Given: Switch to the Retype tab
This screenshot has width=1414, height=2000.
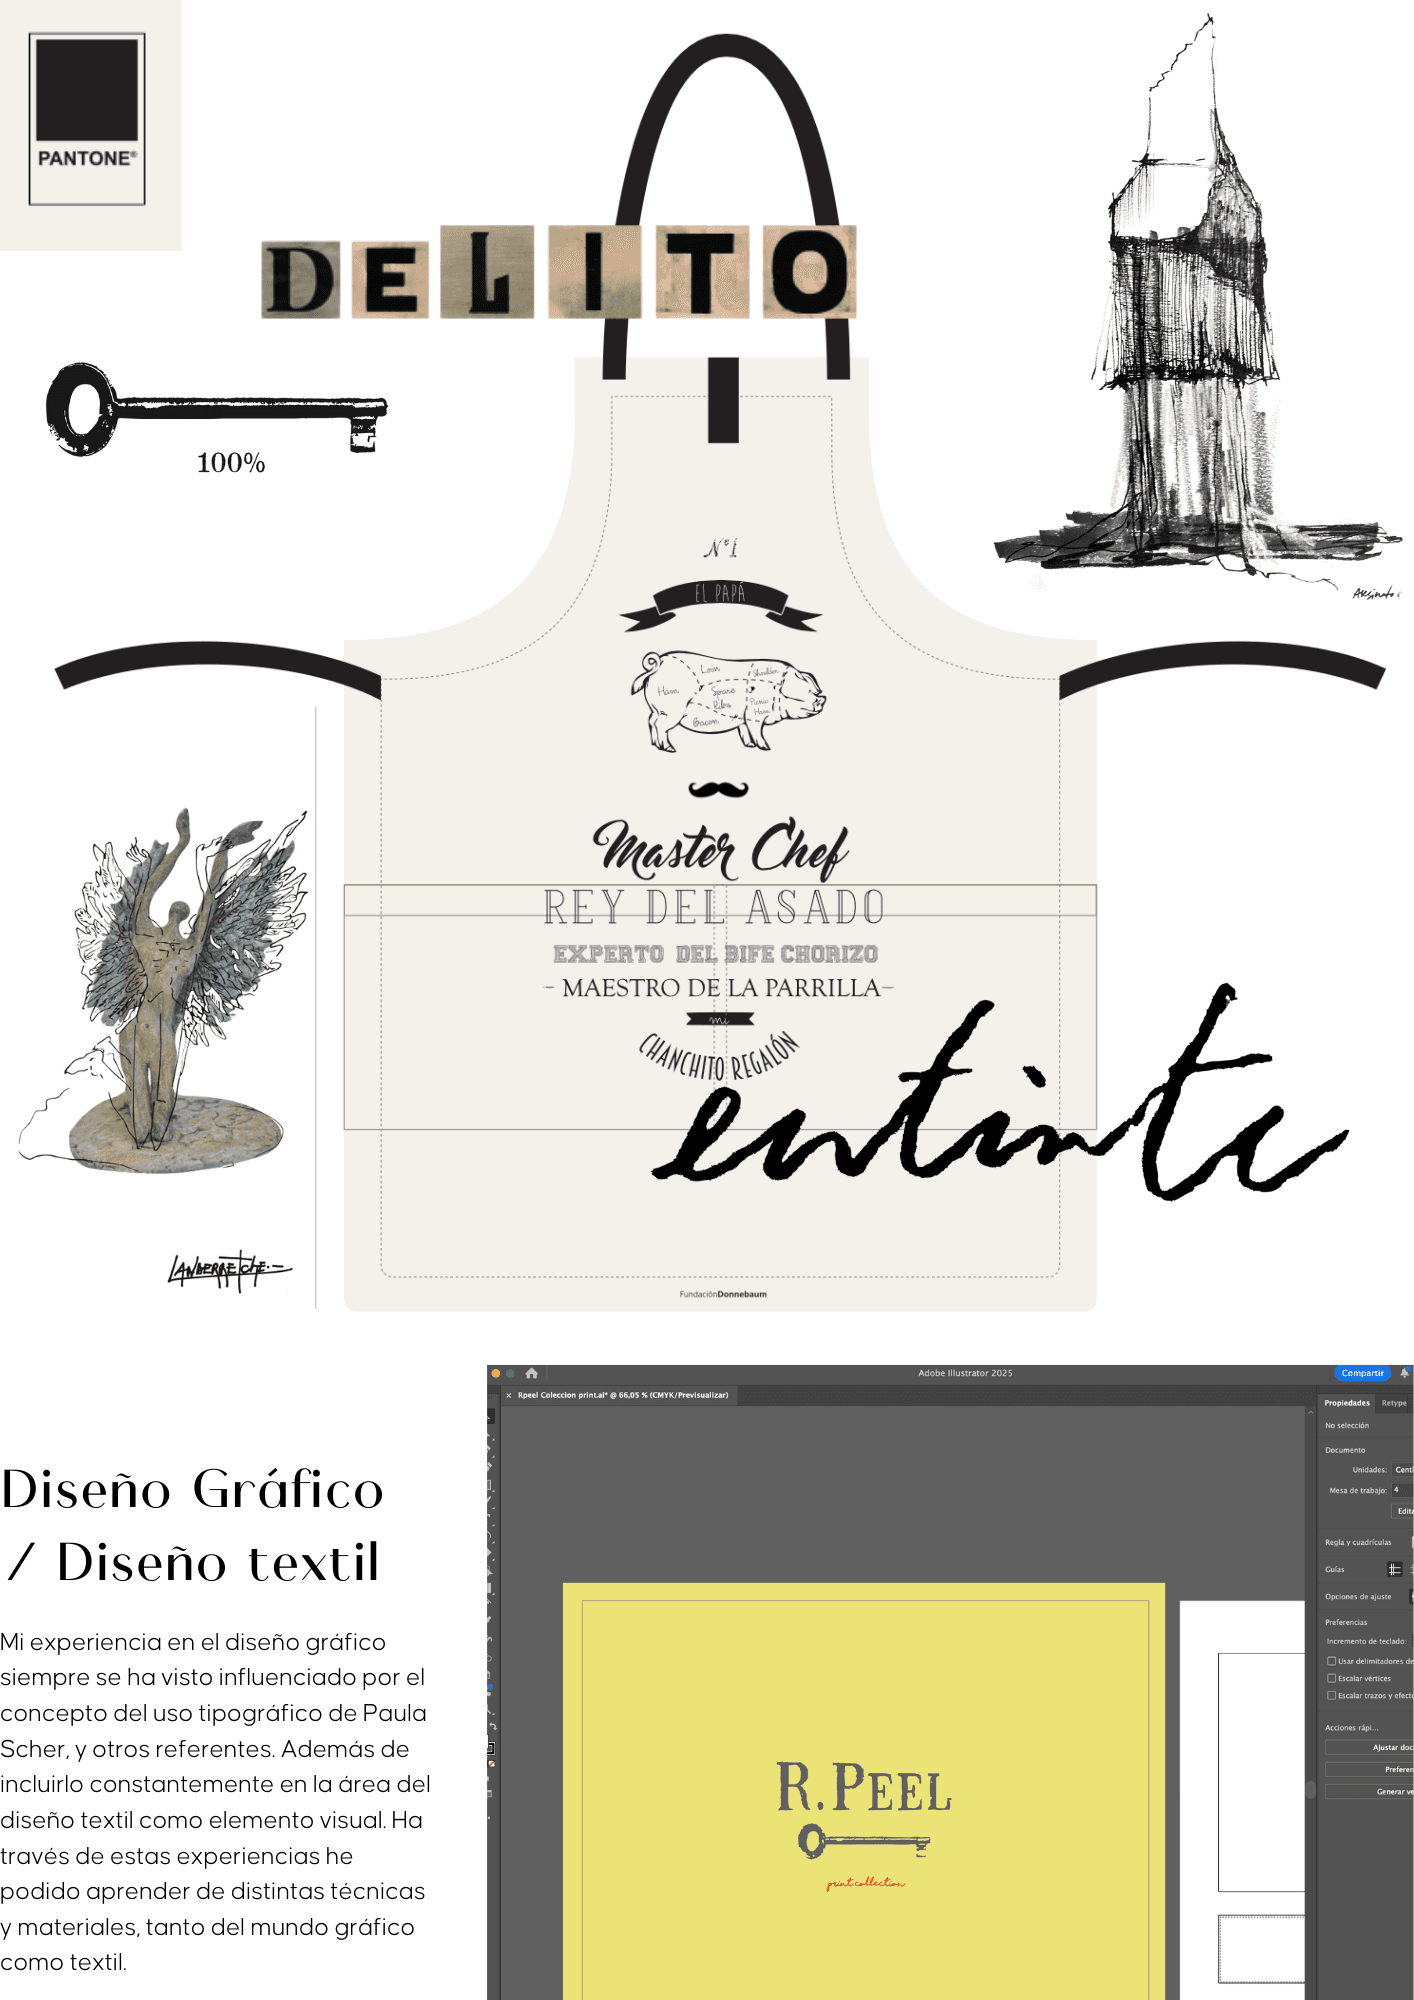Looking at the screenshot, I should tap(1394, 1403).
